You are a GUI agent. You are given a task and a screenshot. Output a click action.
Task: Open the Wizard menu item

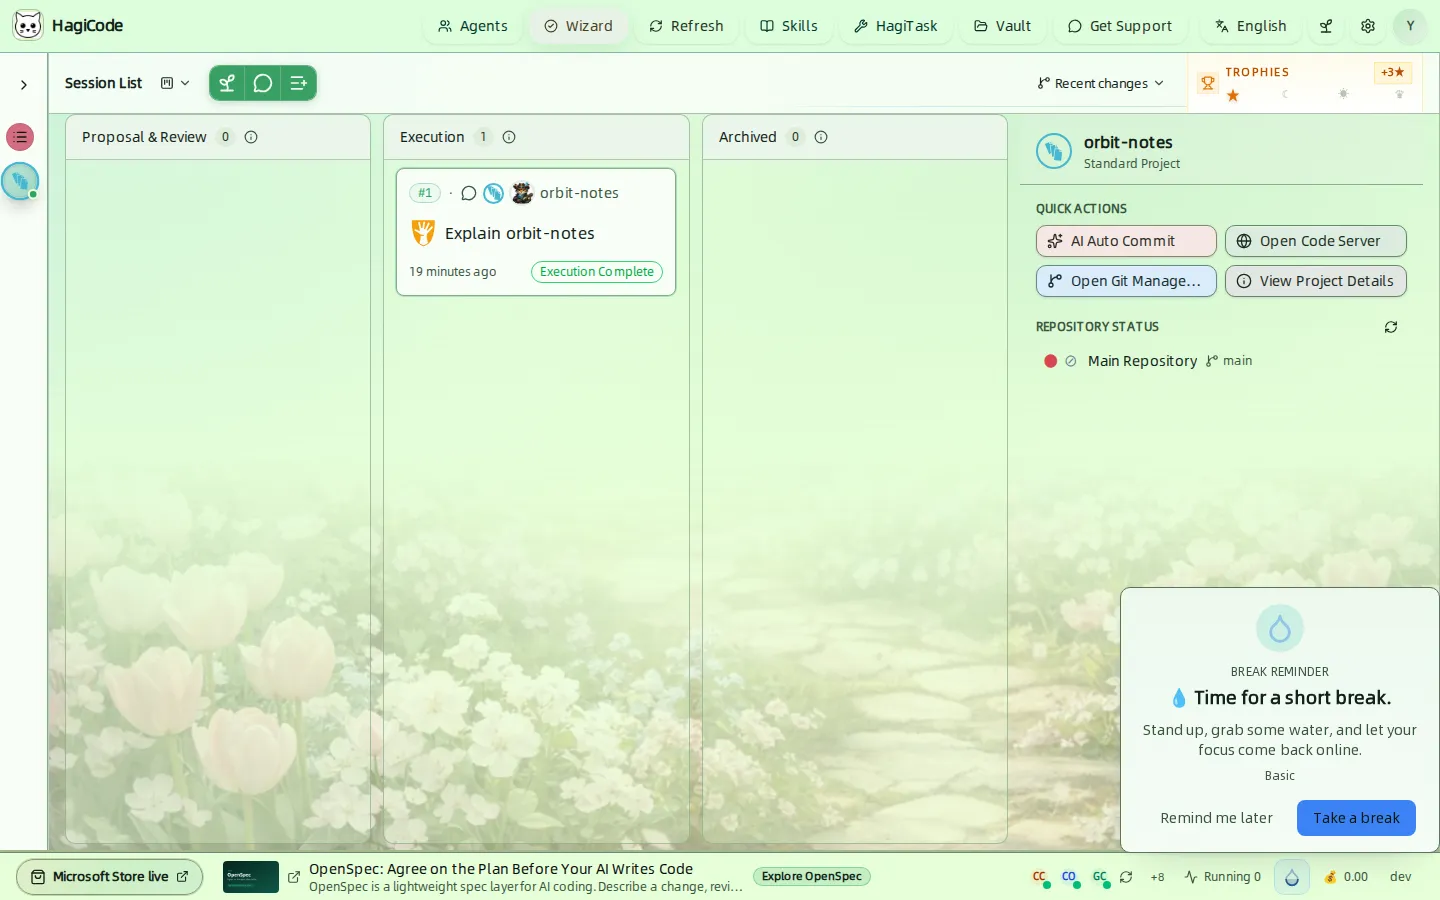[579, 26]
